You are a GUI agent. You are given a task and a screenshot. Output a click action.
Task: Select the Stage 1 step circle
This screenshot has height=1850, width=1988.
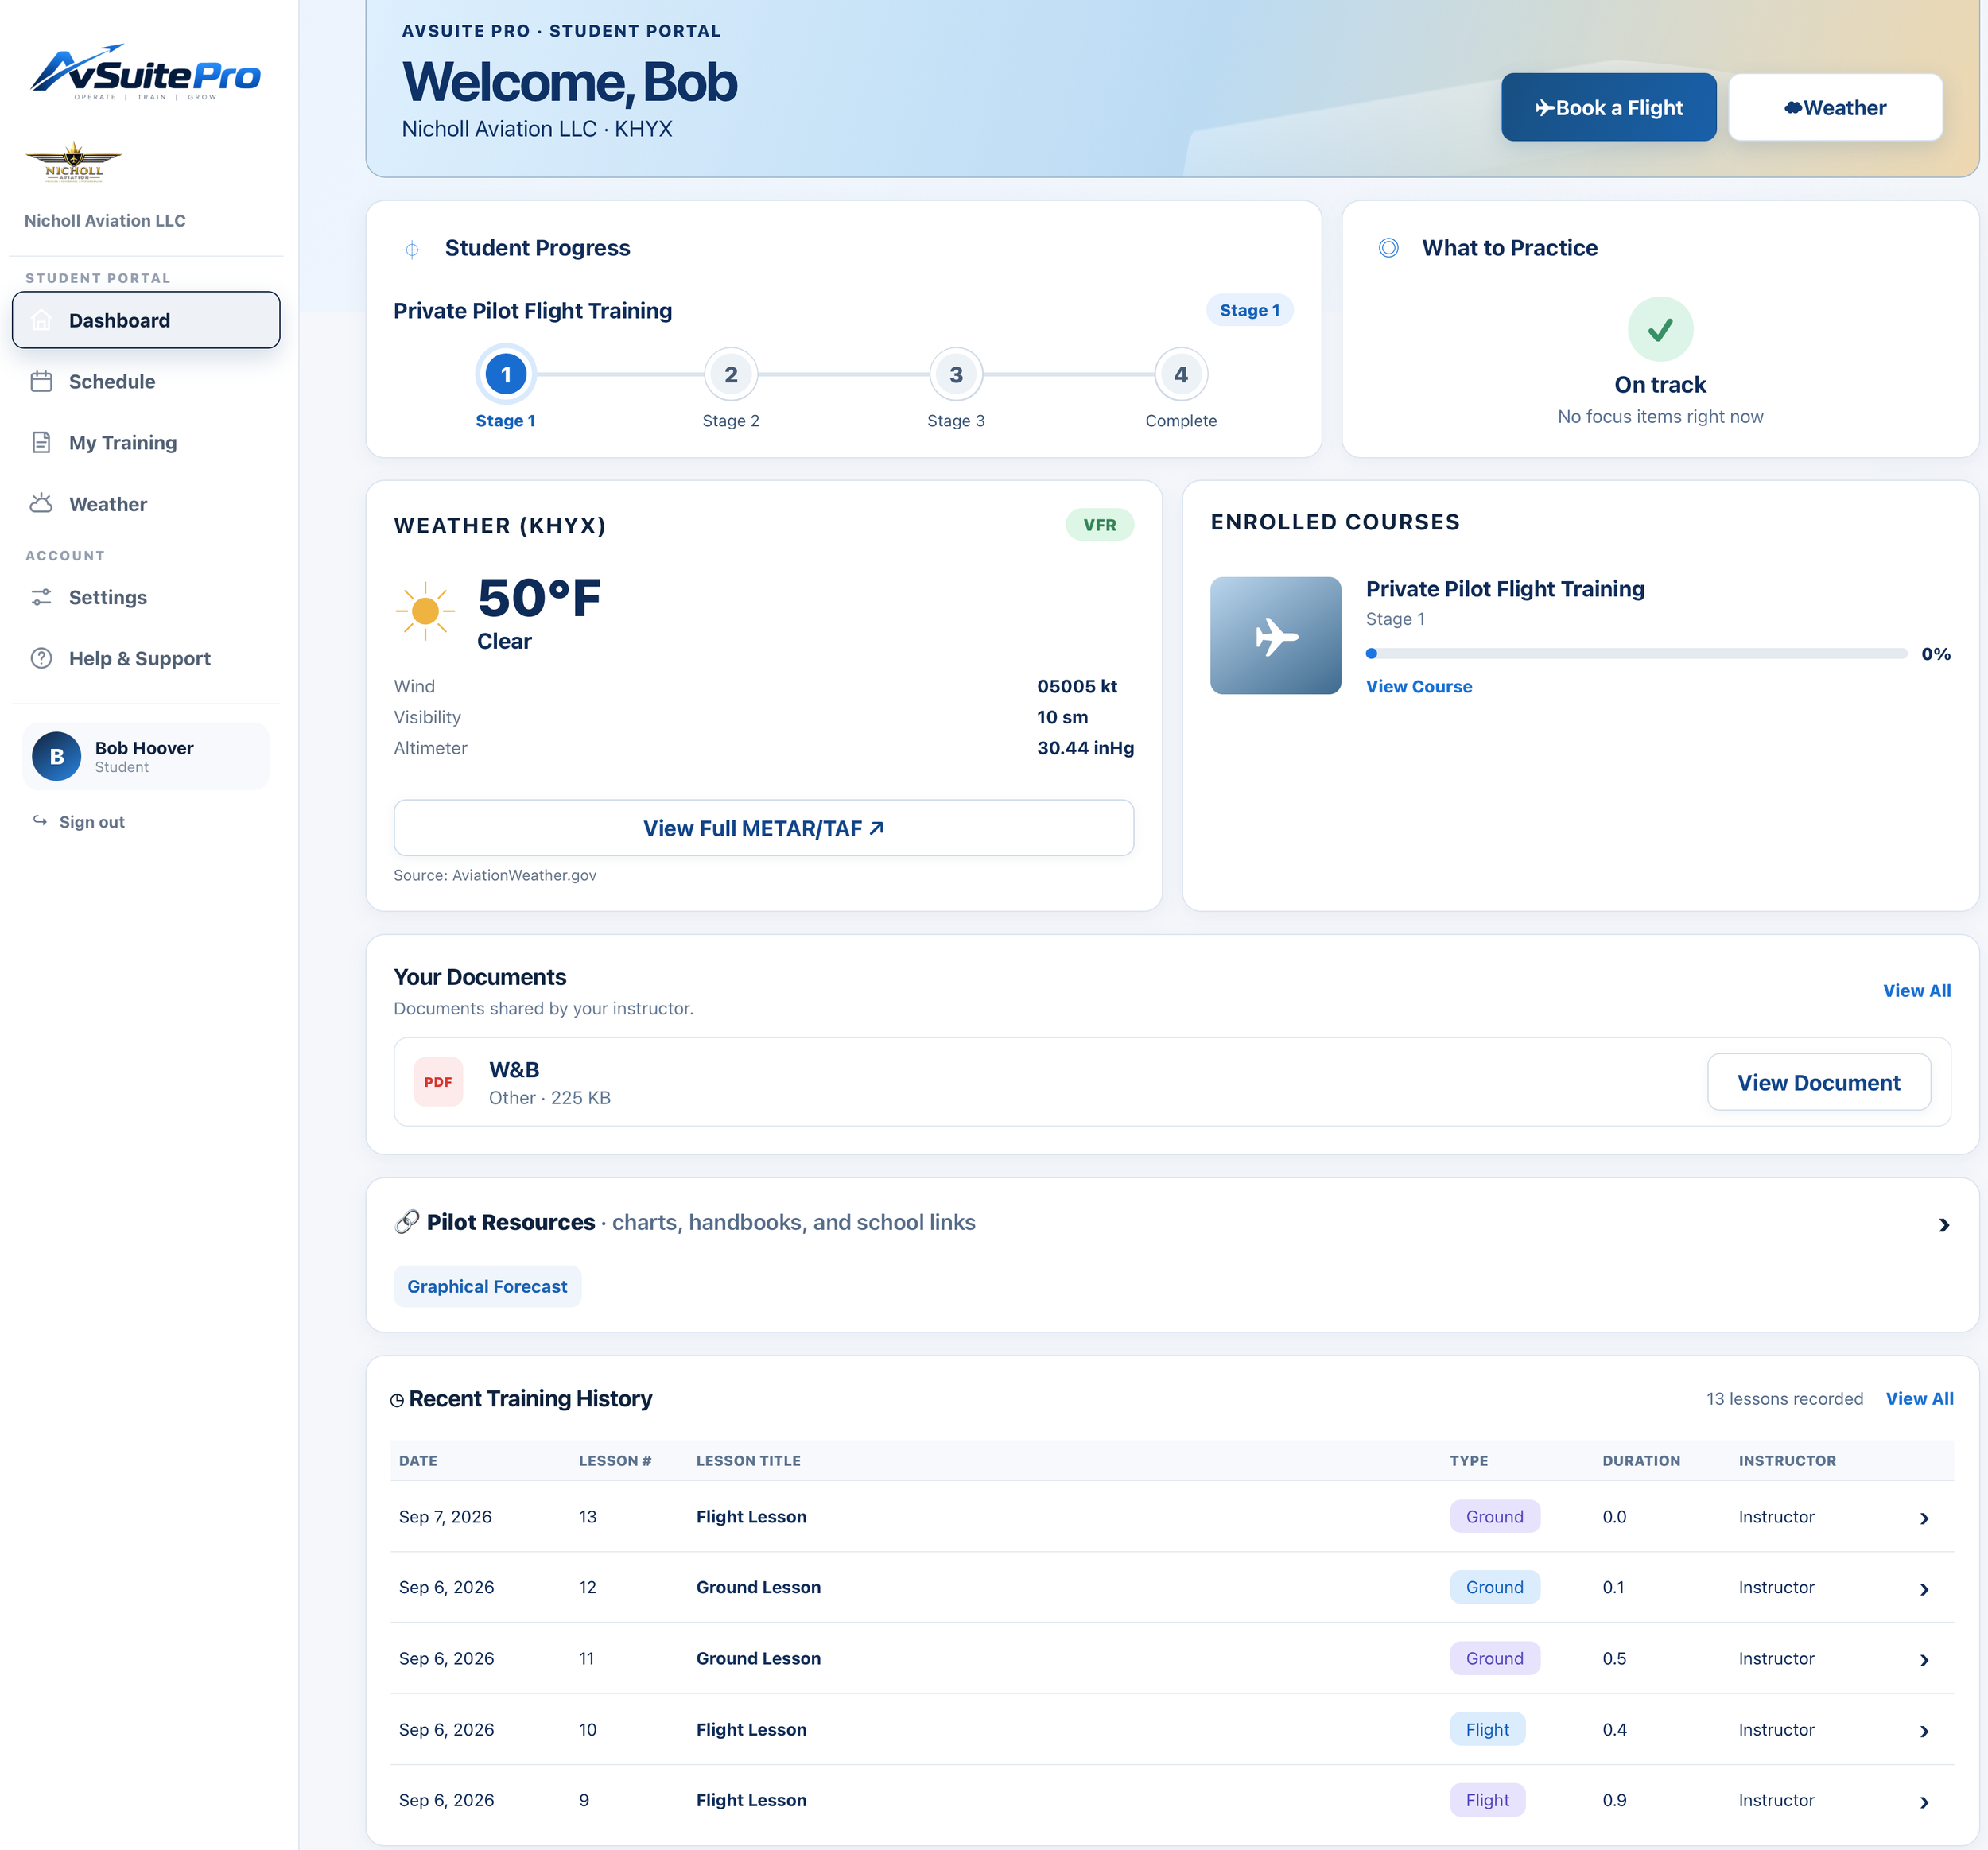click(x=505, y=374)
